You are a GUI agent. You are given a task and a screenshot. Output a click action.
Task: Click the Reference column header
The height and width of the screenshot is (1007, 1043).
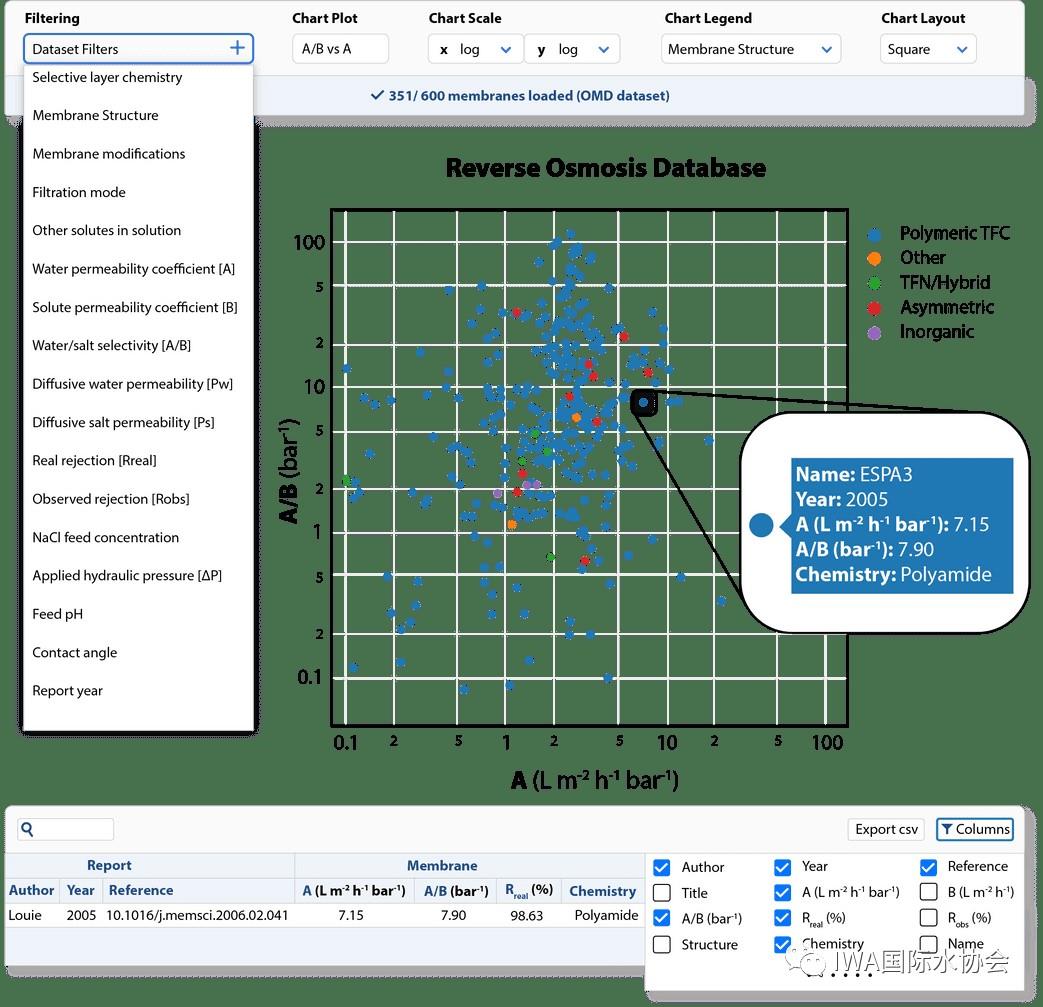[x=141, y=890]
